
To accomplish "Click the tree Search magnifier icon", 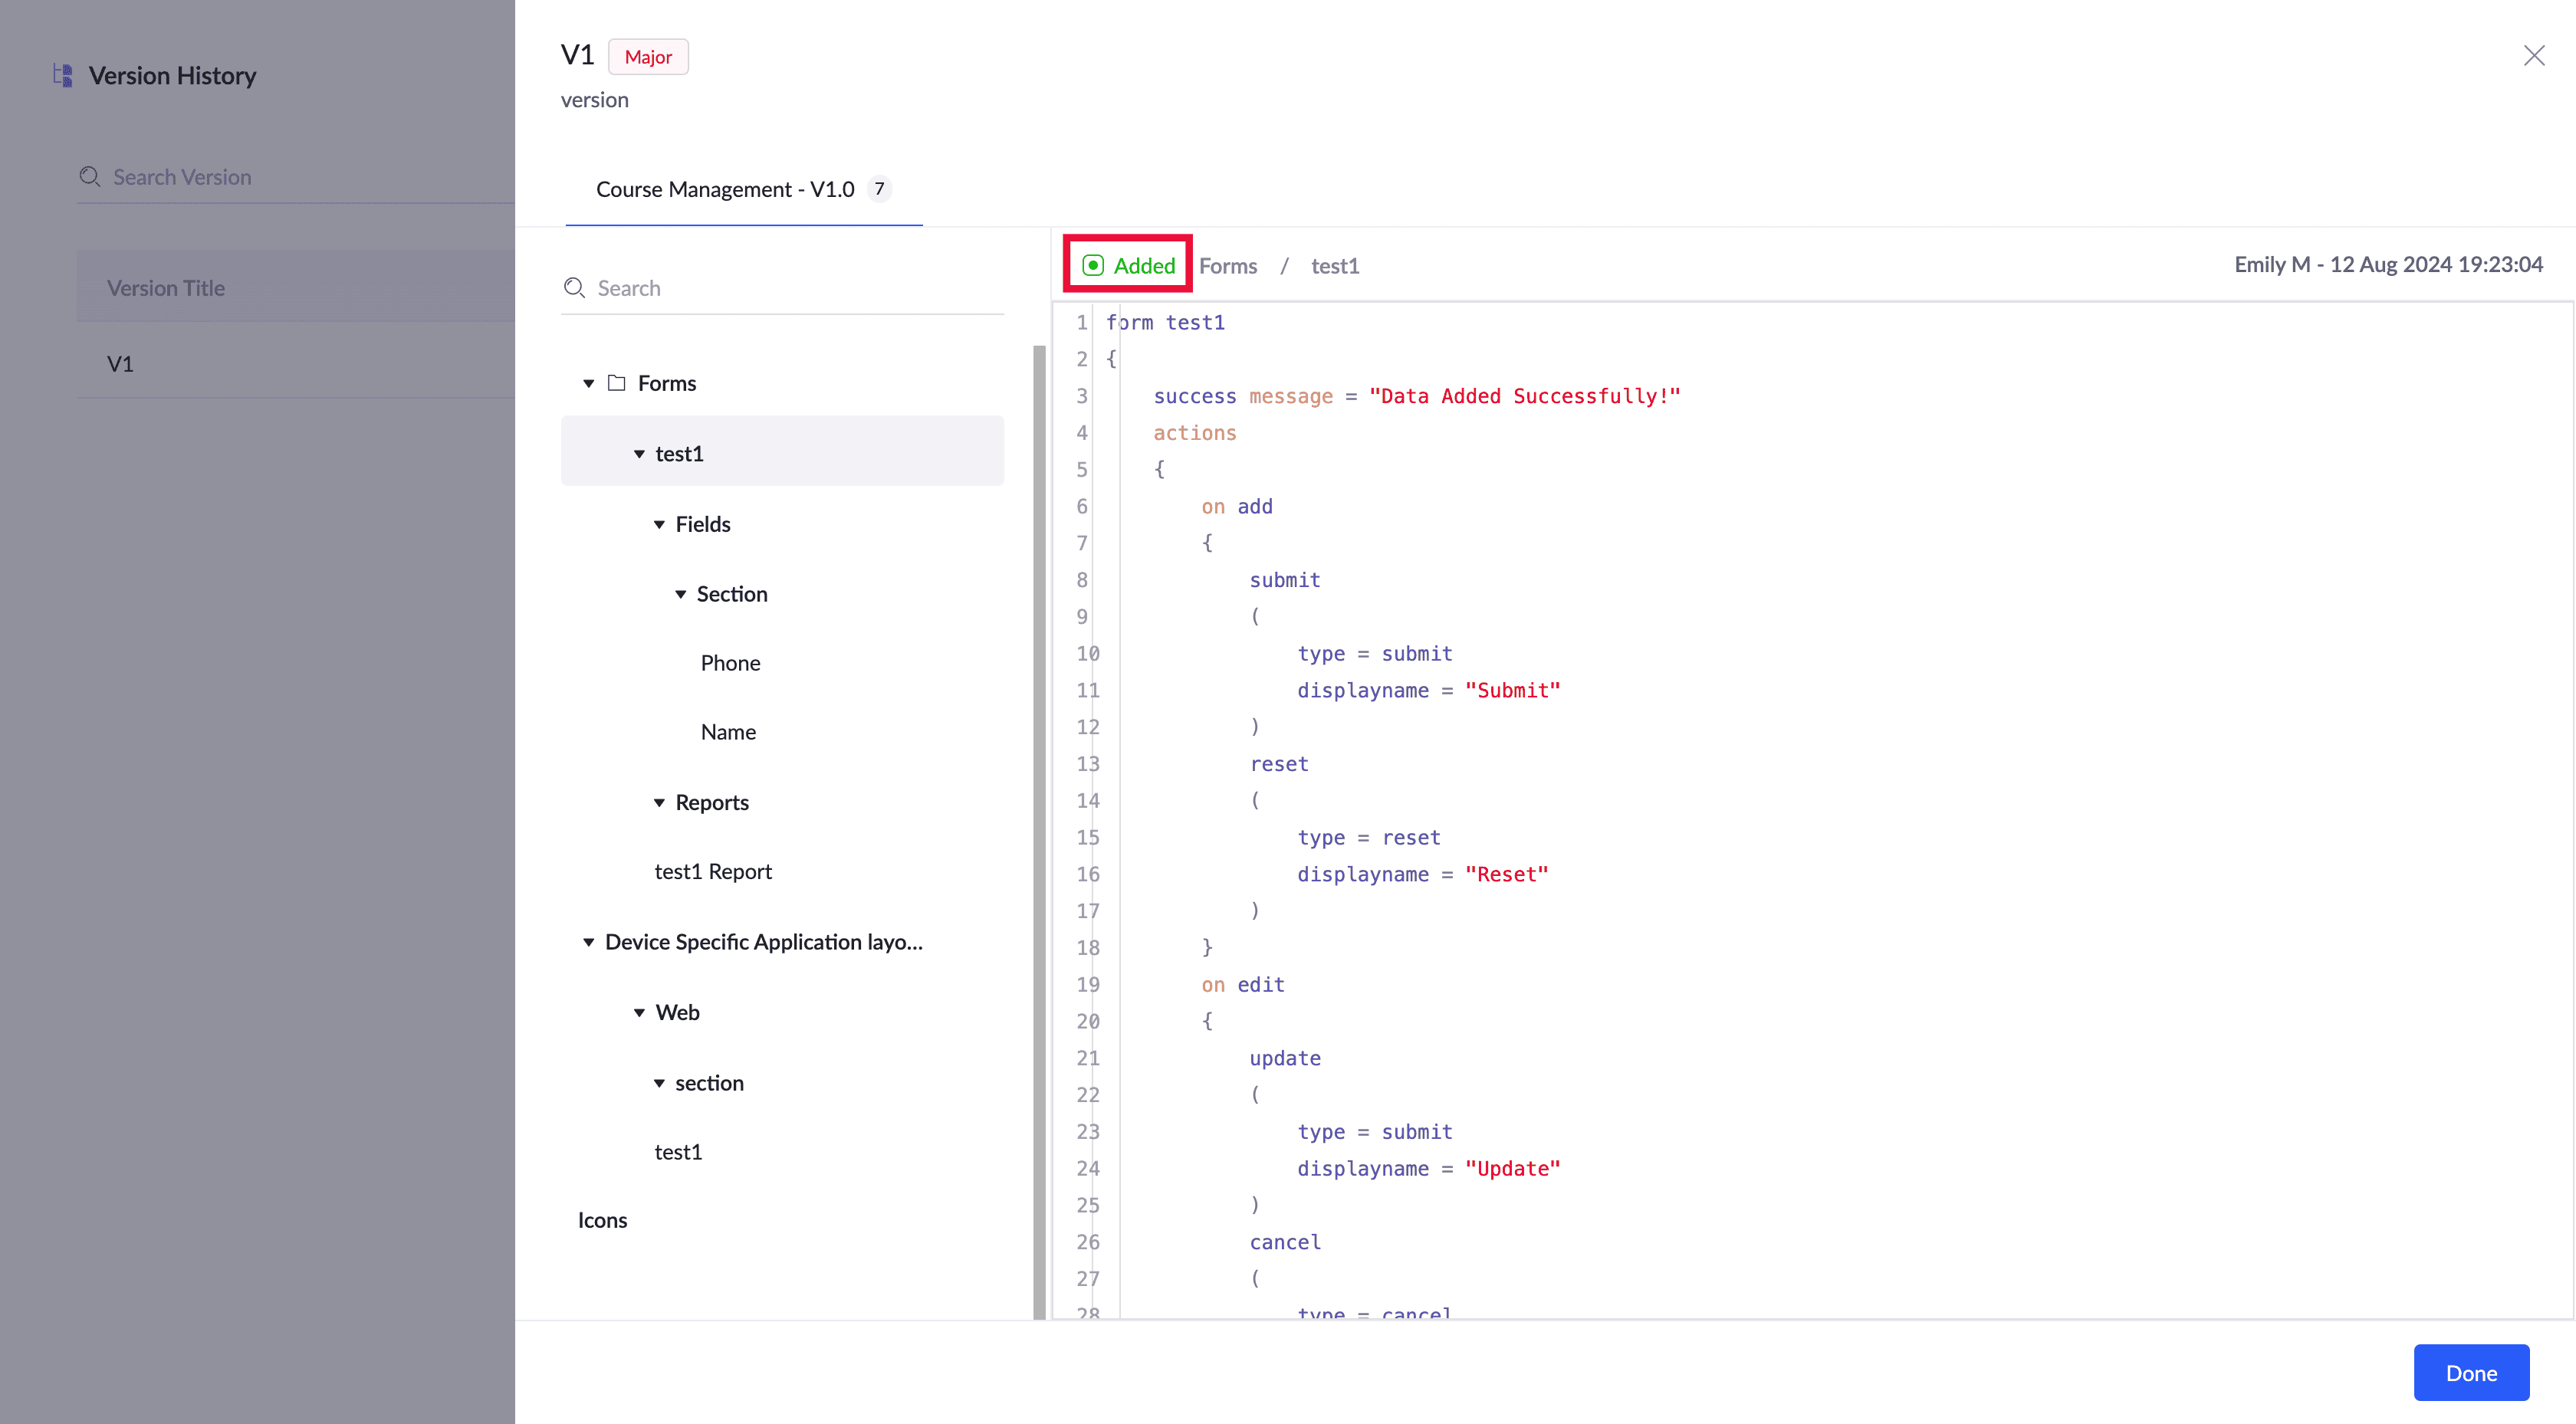I will click(x=574, y=288).
